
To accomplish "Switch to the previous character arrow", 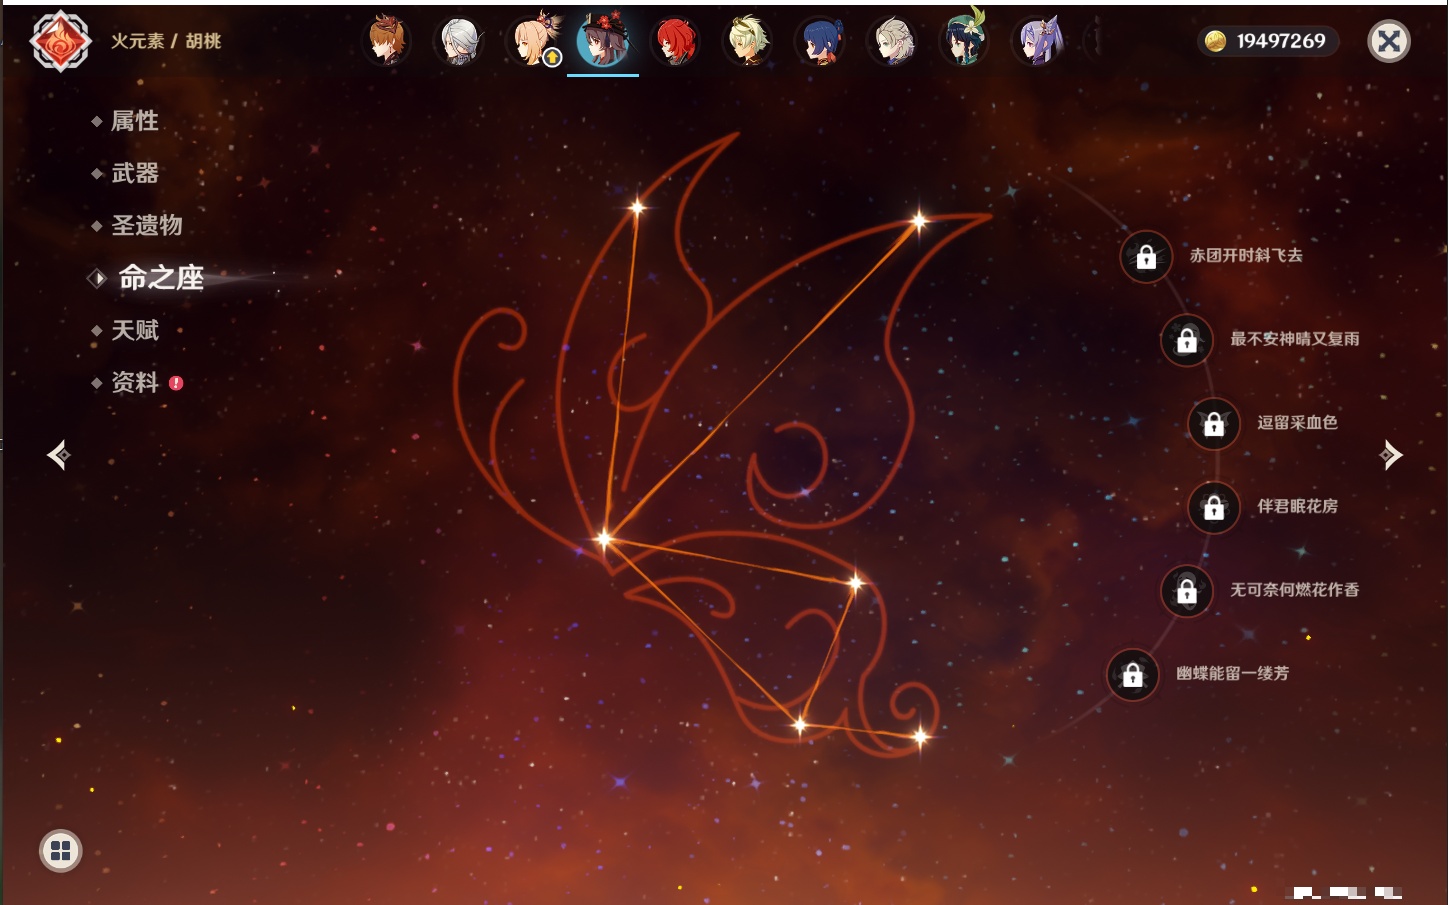I will click(58, 455).
